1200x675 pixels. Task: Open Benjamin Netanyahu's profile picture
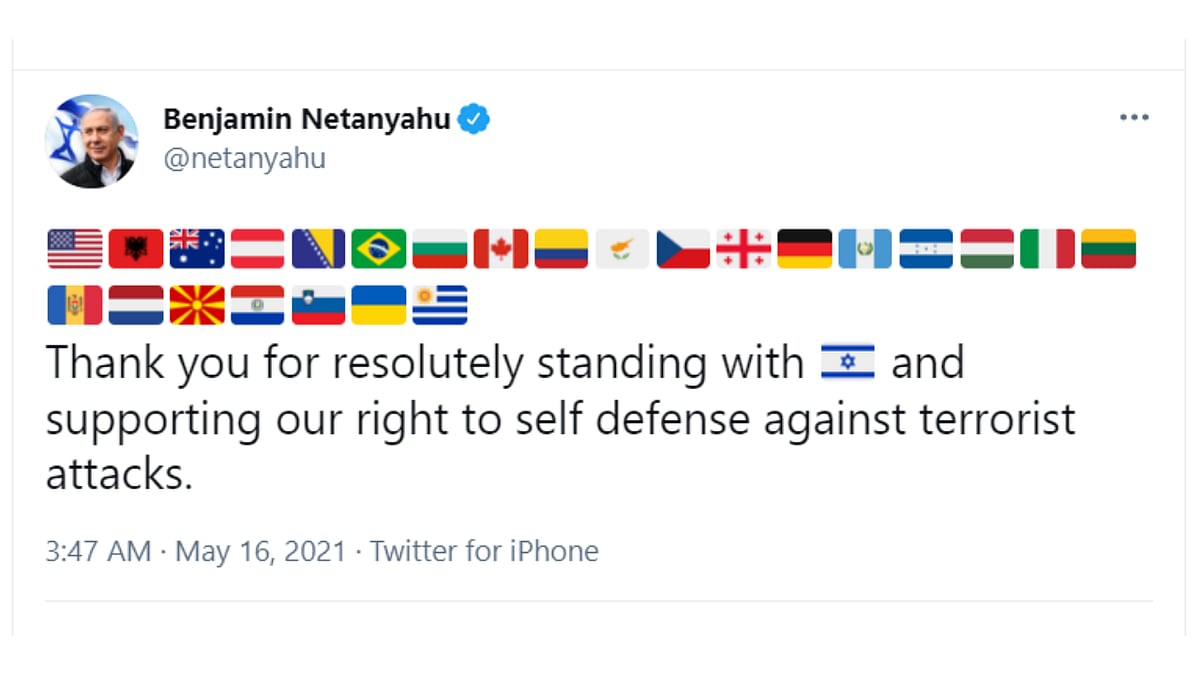click(x=91, y=141)
